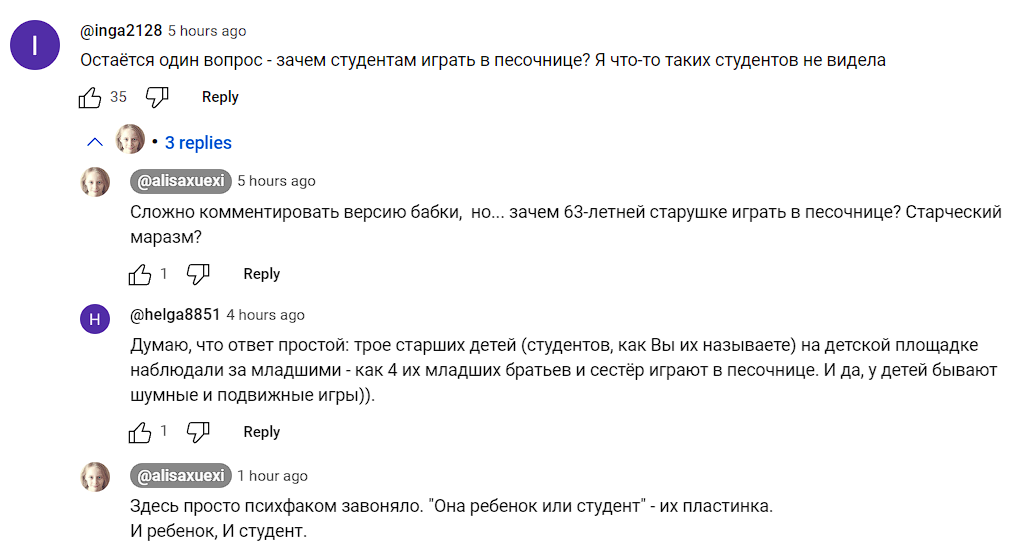Open the 4 hours ago timestamp link
The image size is (1010, 546).
click(x=265, y=315)
